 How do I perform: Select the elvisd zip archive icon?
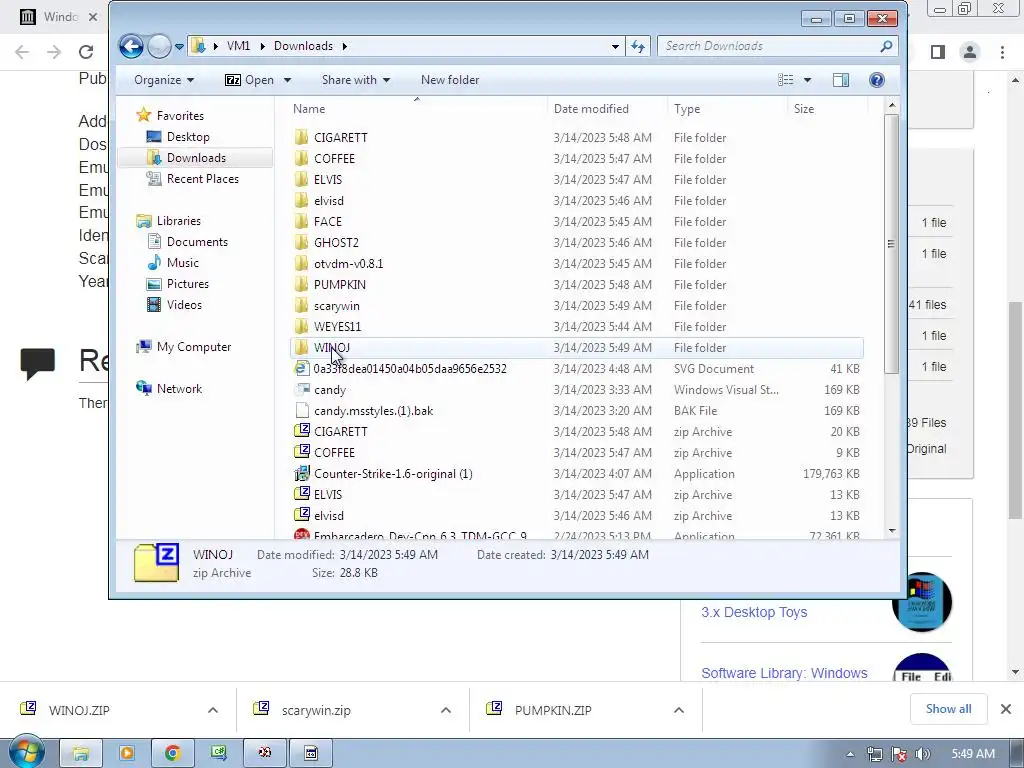[301, 515]
